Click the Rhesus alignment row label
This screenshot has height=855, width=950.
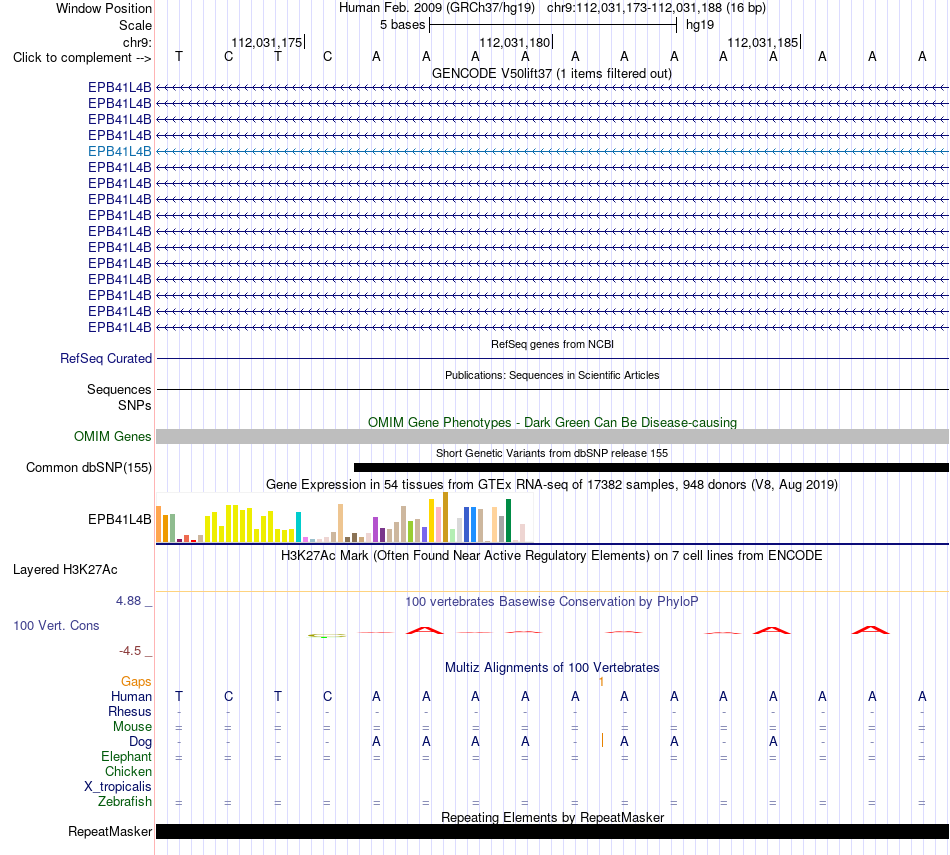[130, 711]
